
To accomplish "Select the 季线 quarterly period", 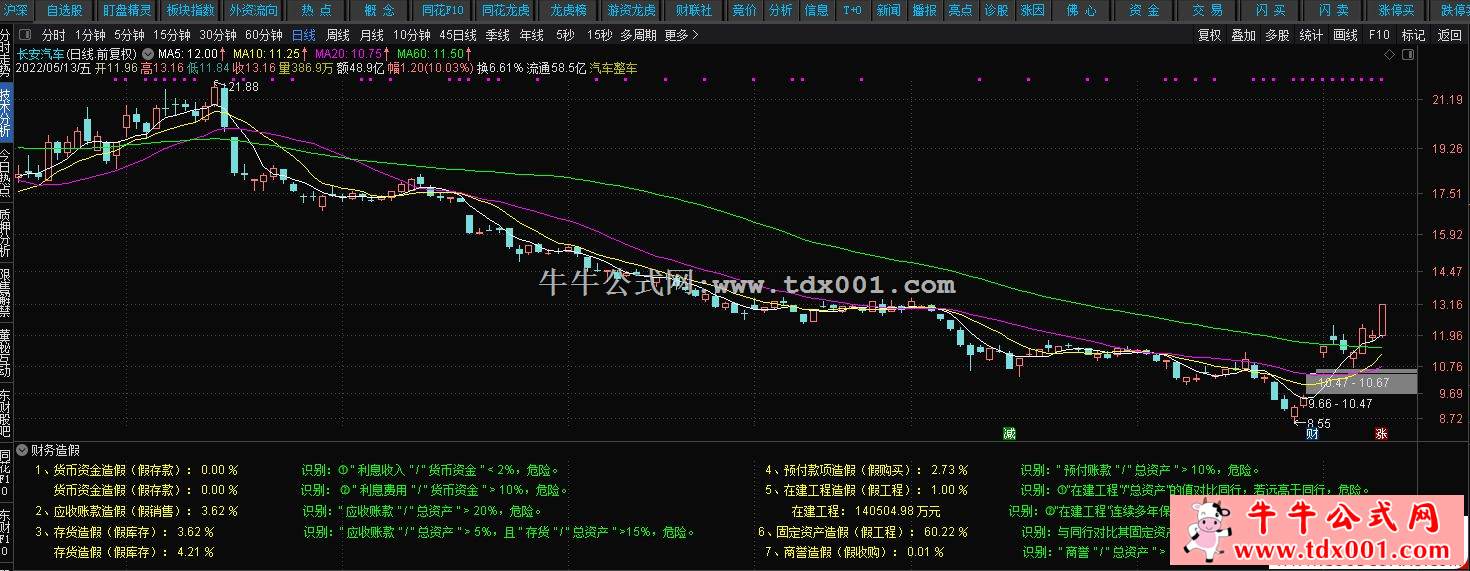I will 497,36.
